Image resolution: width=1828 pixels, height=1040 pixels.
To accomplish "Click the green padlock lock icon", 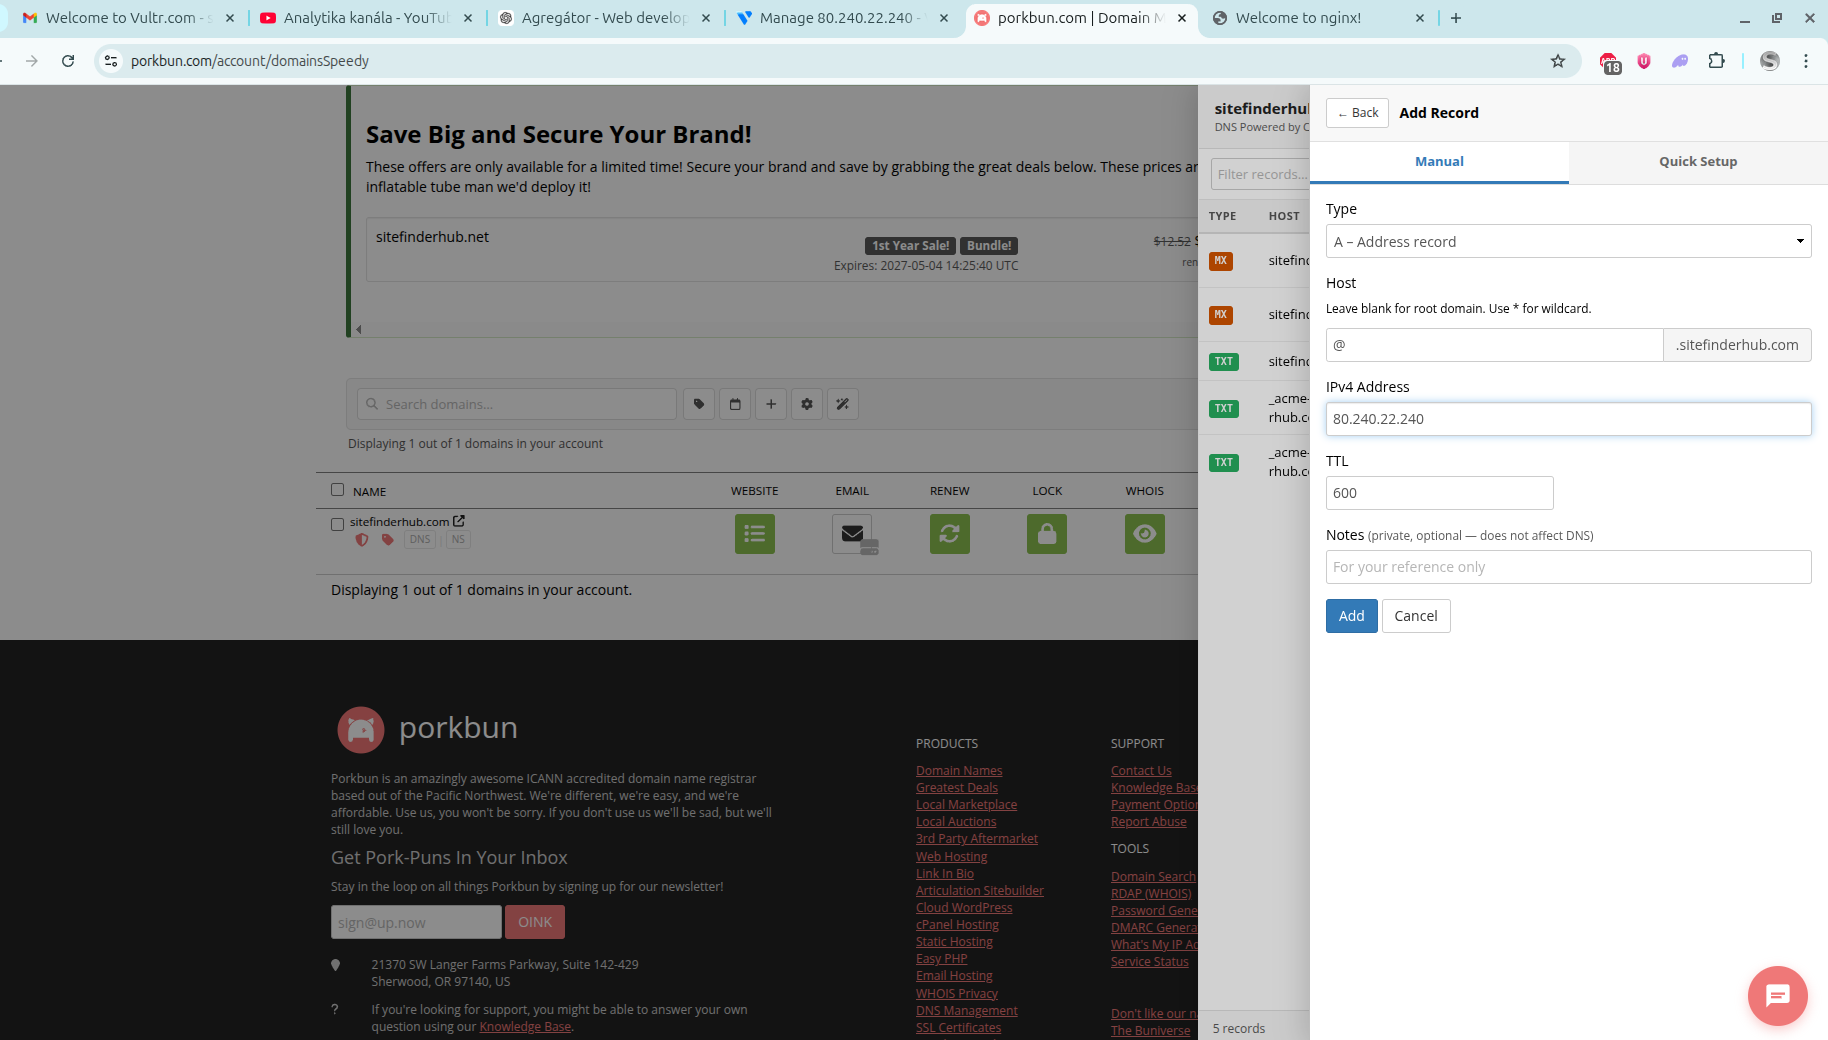I will coord(1047,534).
